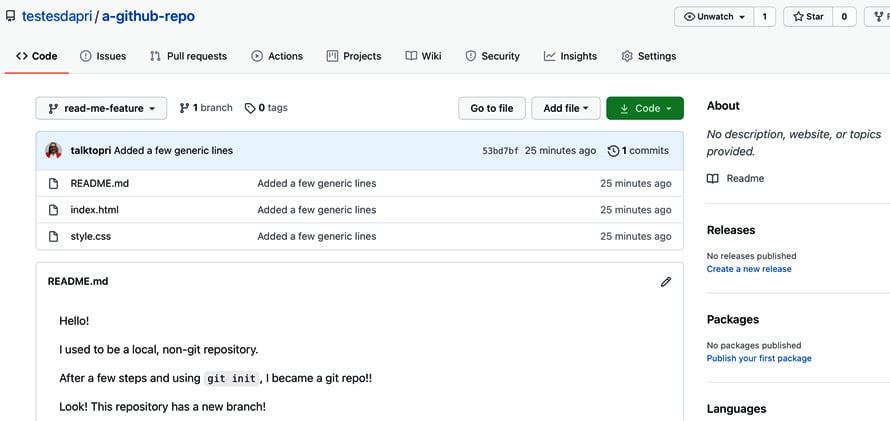890x421 pixels.
Task: Open the style.css file
Action: pyautogui.click(x=90, y=237)
